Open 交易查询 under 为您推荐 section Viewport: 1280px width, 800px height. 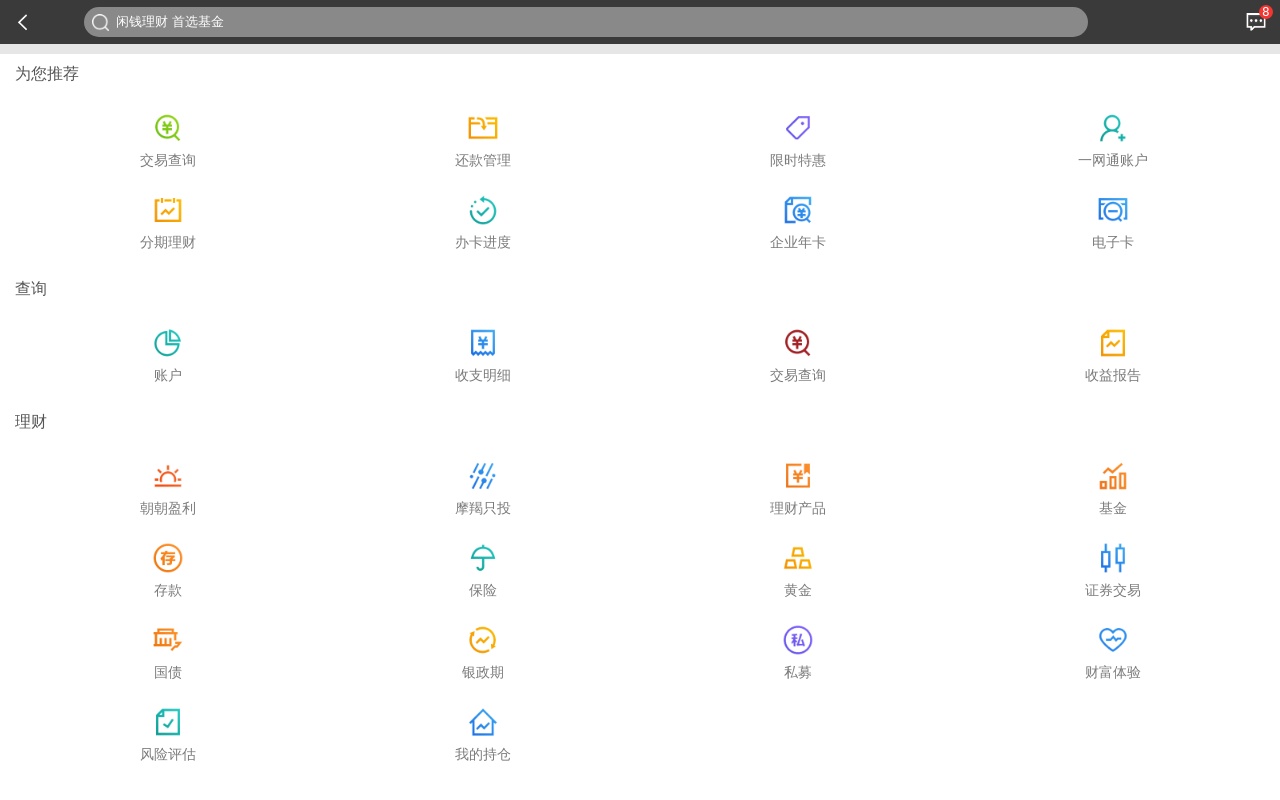point(168,128)
